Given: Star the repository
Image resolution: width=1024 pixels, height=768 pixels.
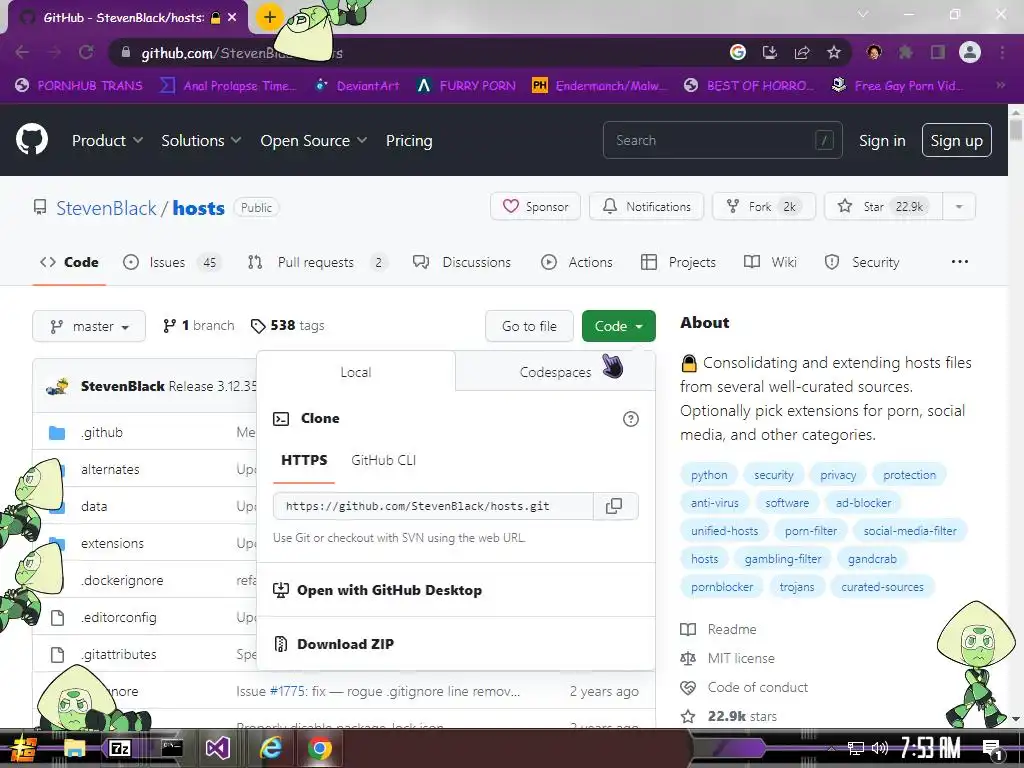Looking at the screenshot, I should [884, 206].
